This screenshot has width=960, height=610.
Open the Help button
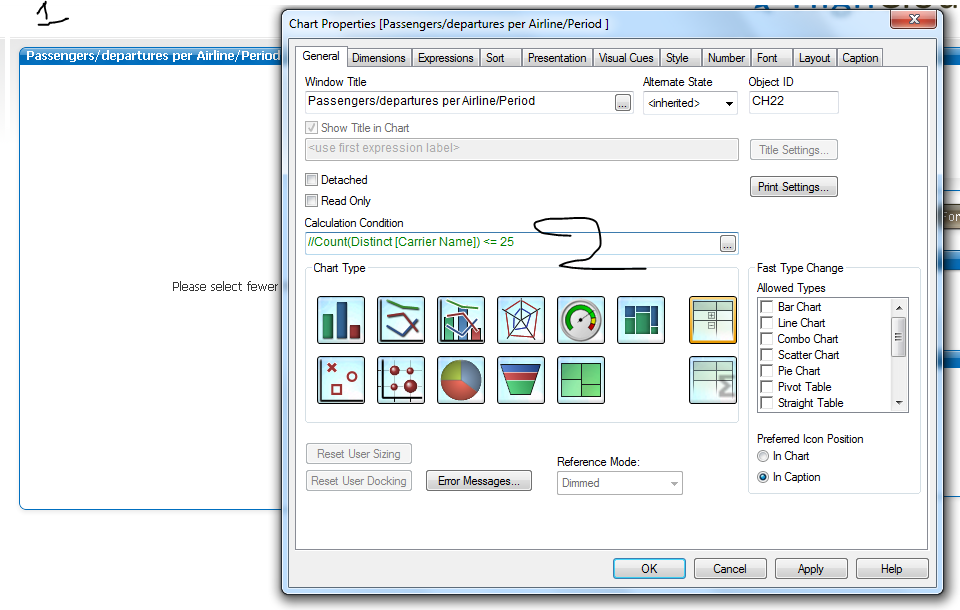(x=891, y=568)
